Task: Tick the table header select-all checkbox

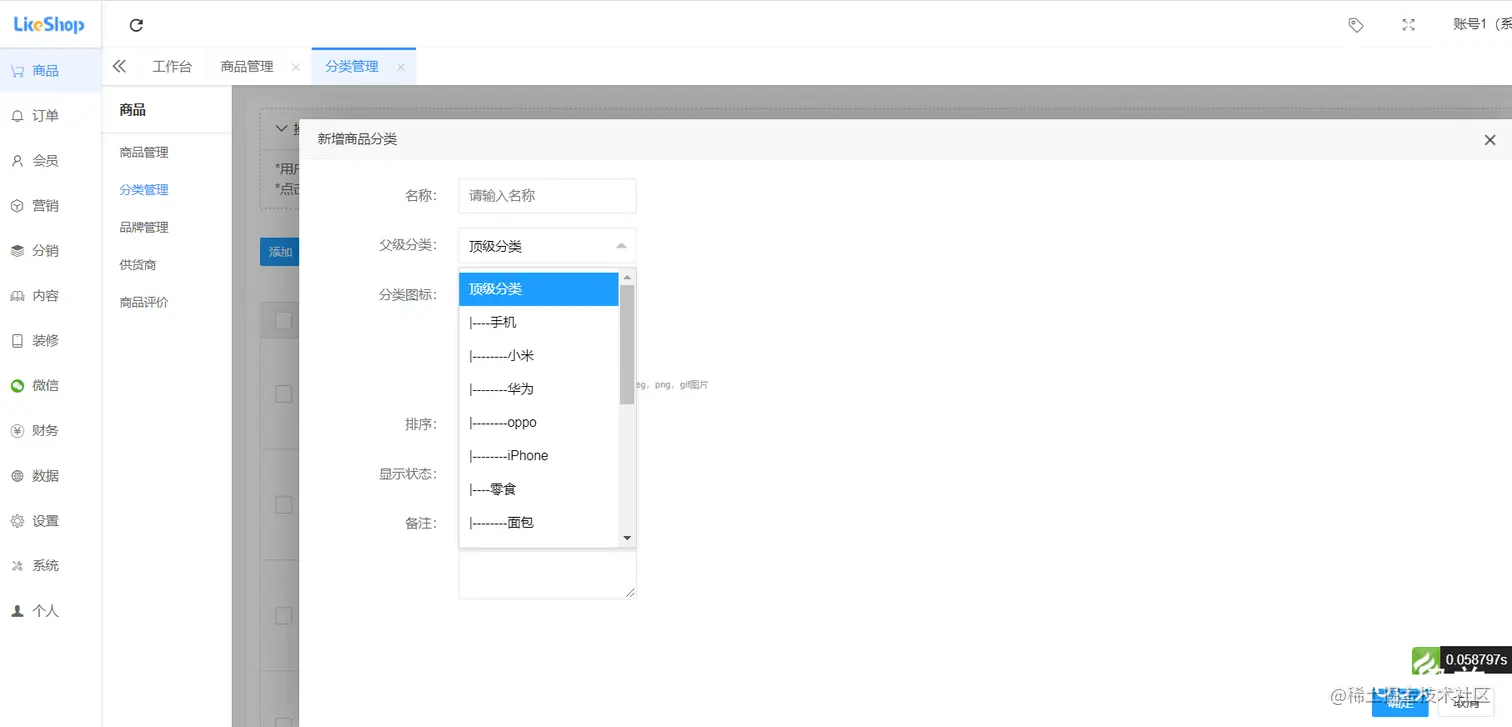Action: point(283,320)
